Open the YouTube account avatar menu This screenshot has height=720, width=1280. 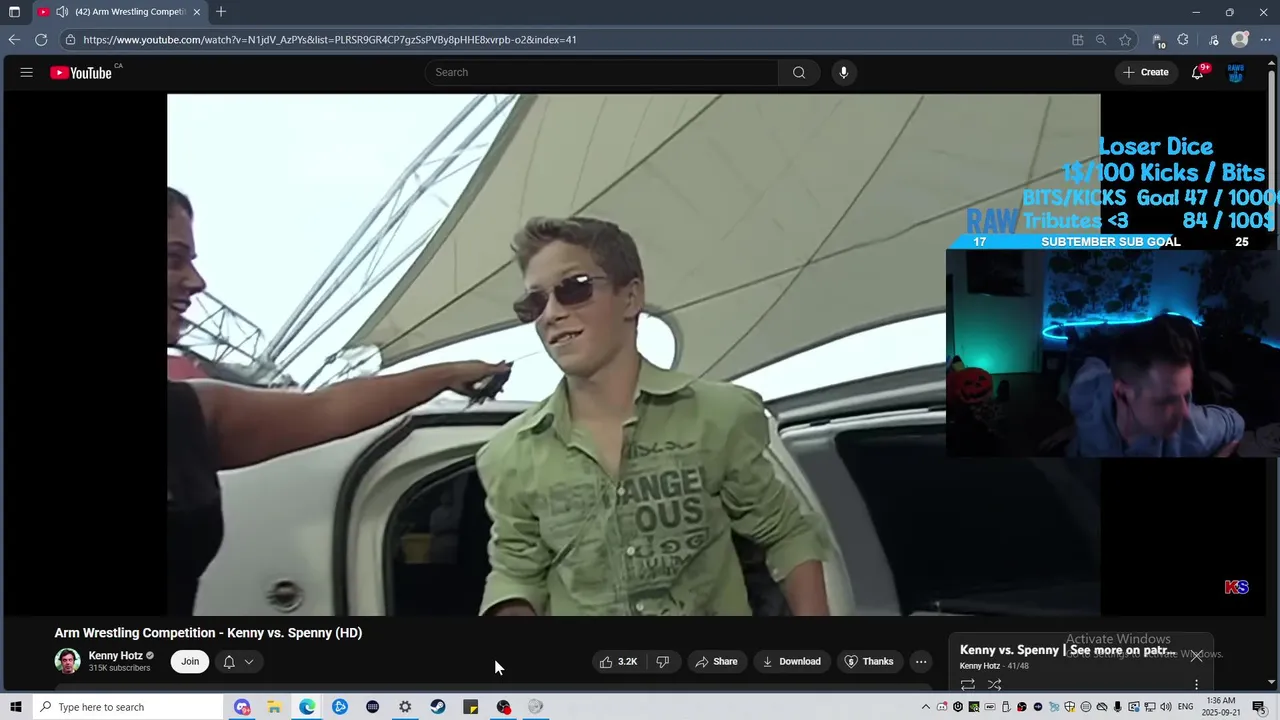tap(1235, 72)
